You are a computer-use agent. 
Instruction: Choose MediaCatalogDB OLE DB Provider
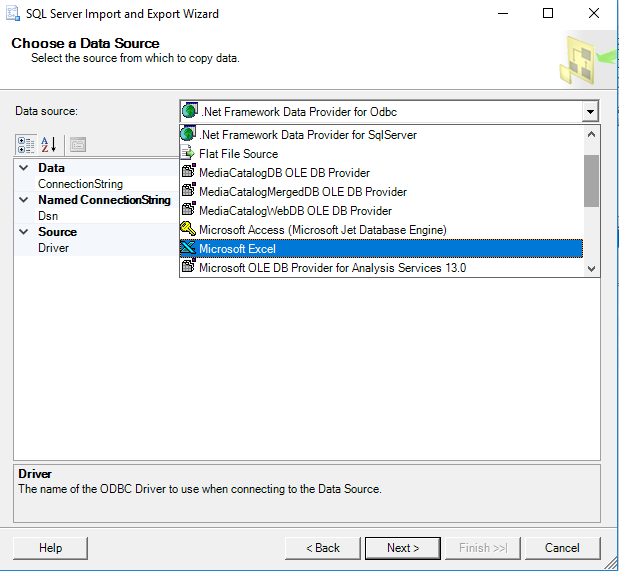click(x=381, y=173)
